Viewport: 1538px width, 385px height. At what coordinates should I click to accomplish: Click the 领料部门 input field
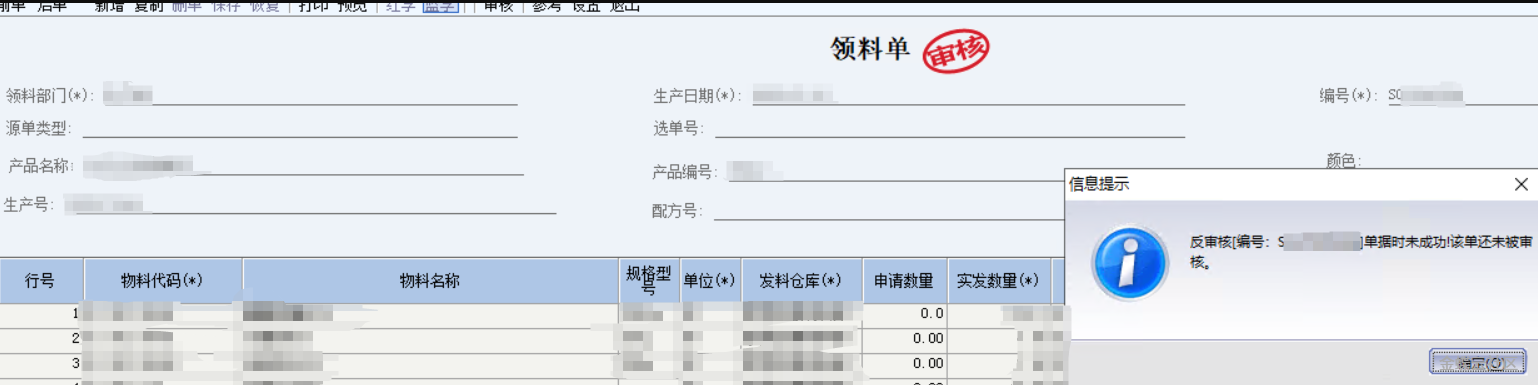coord(309,96)
